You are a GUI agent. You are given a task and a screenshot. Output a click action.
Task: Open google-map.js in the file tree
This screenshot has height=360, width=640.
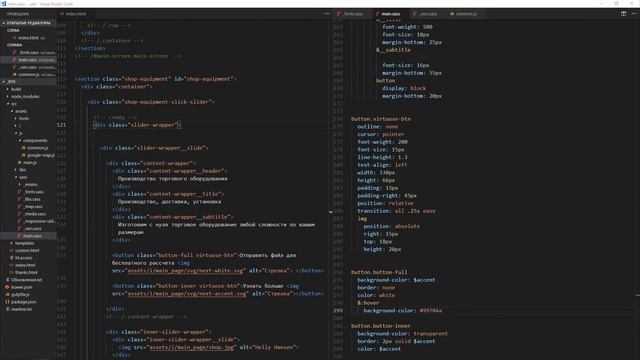pos(40,155)
